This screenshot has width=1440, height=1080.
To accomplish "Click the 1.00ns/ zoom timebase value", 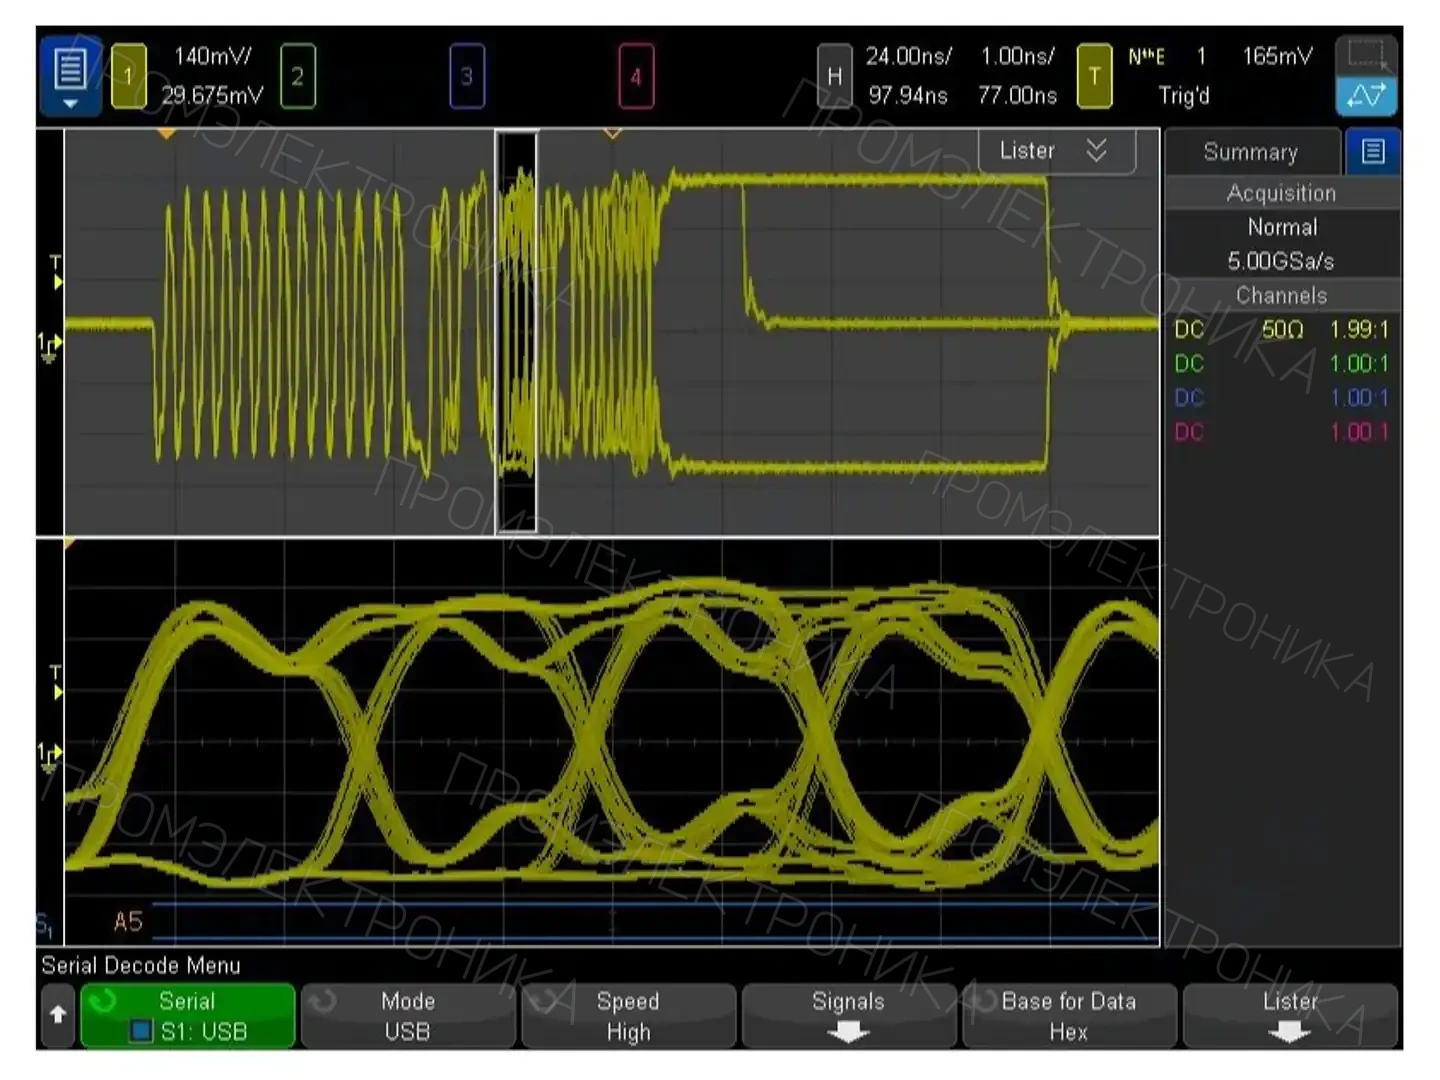I will click(1017, 56).
